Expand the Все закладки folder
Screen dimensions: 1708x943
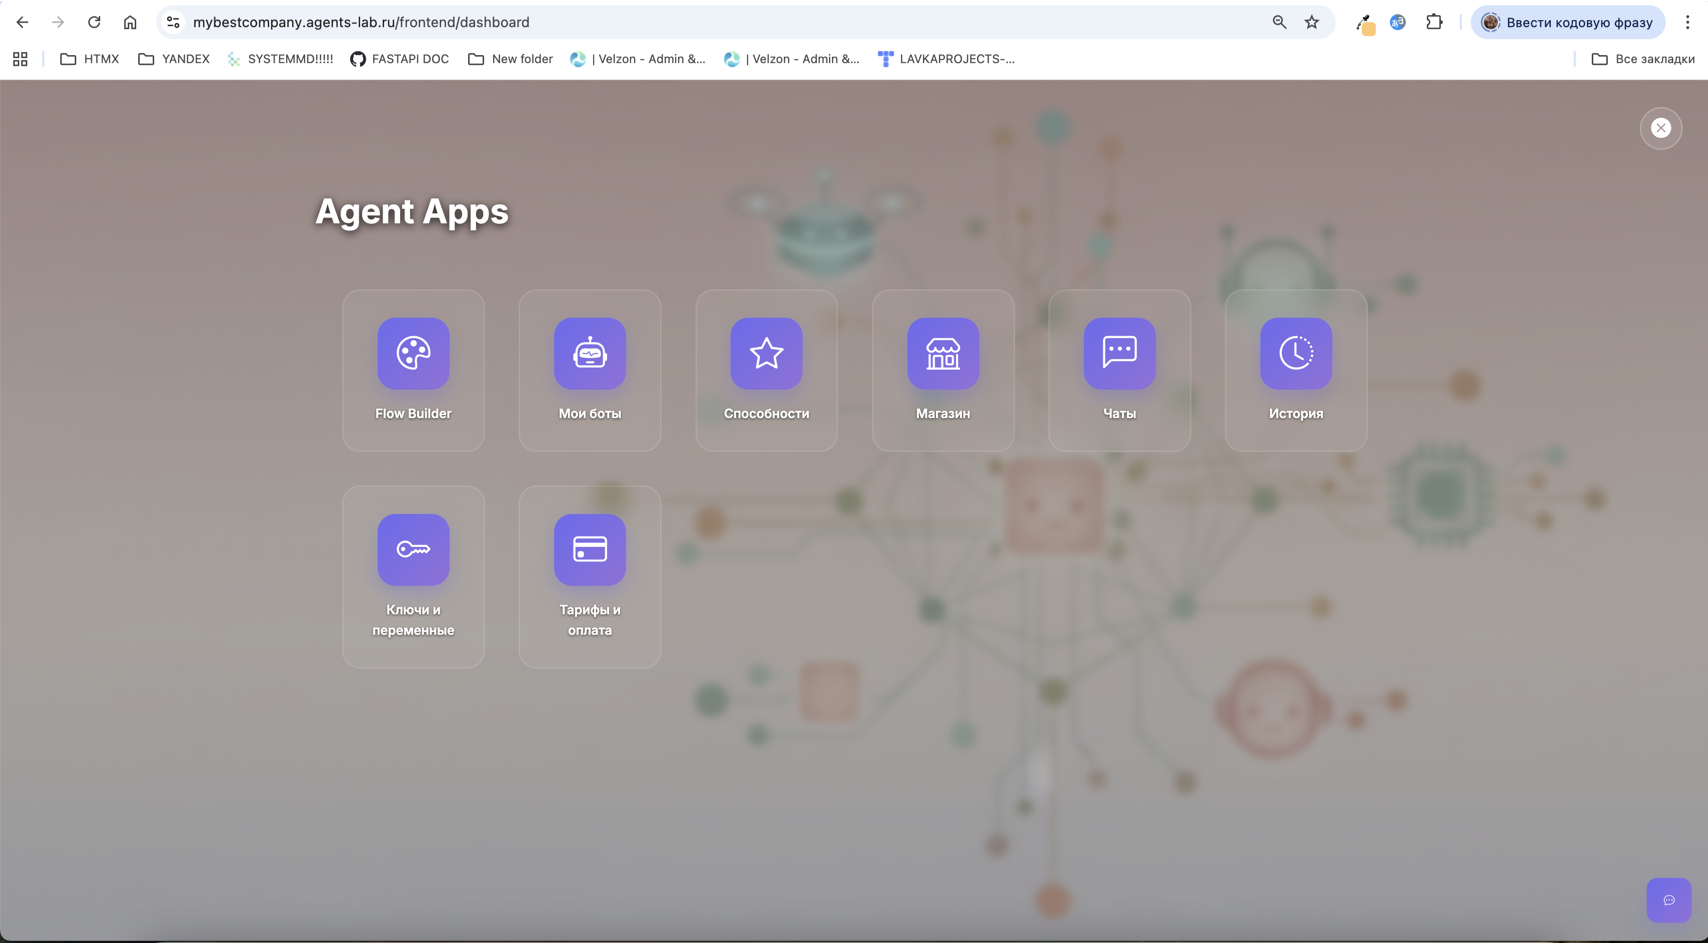coord(1642,59)
